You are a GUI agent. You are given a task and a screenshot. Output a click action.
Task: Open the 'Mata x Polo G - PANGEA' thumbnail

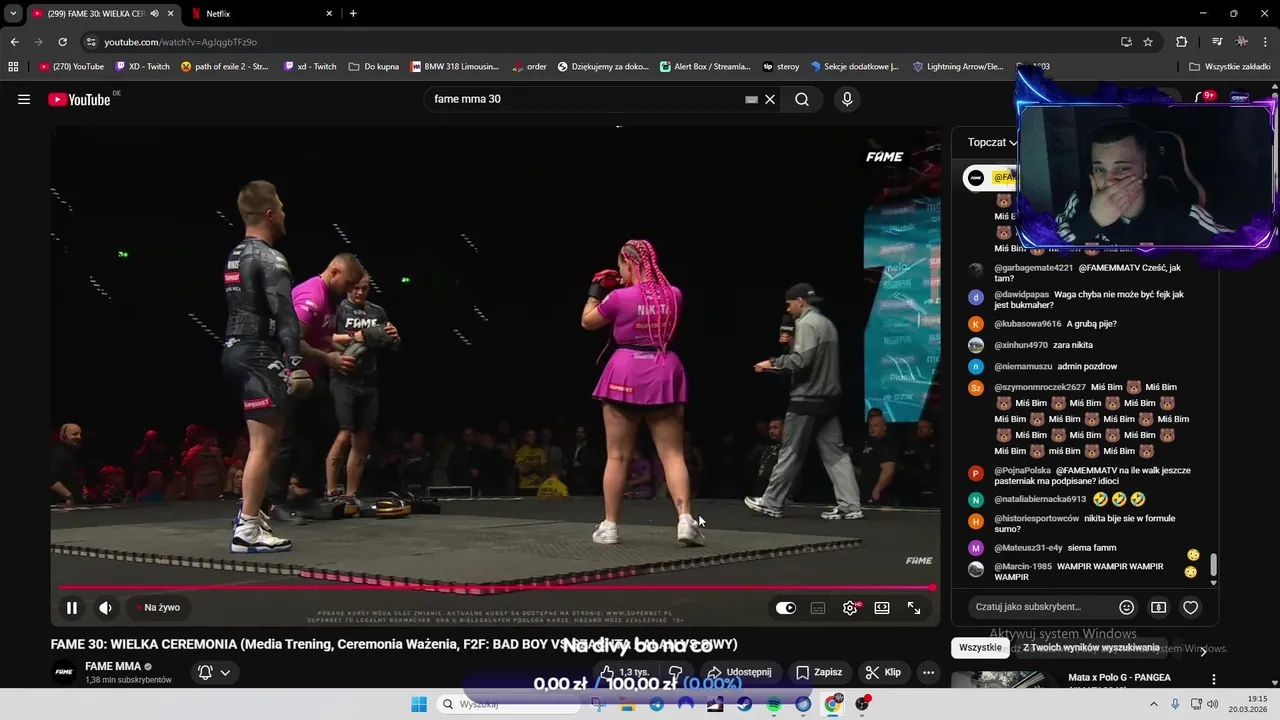tap(1004, 680)
